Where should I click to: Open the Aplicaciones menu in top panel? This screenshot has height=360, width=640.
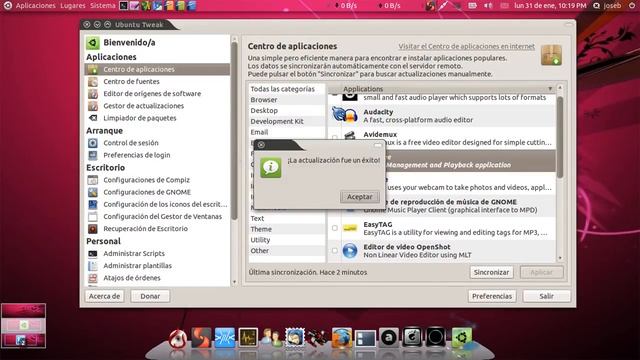36,6
